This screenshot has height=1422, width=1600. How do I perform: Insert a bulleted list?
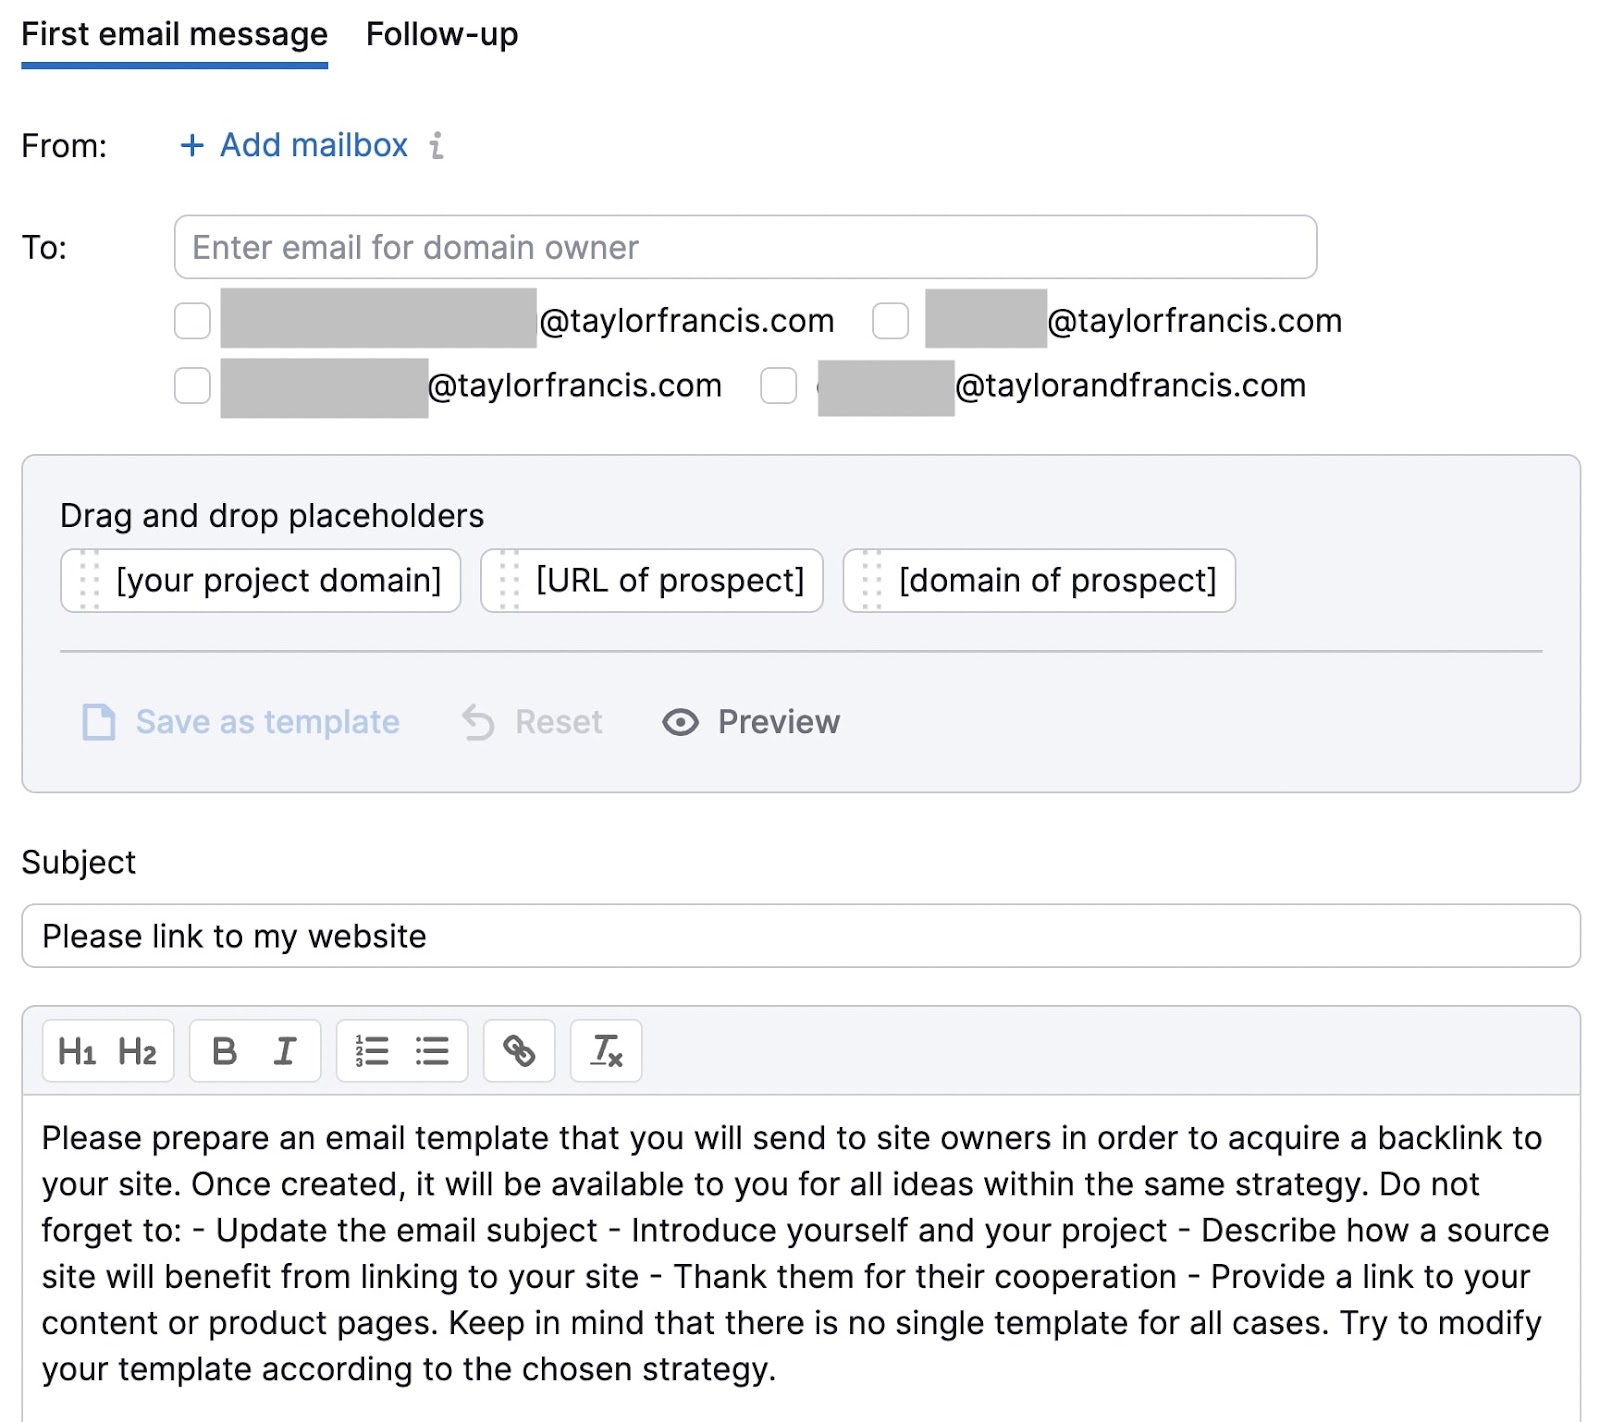[432, 1051]
